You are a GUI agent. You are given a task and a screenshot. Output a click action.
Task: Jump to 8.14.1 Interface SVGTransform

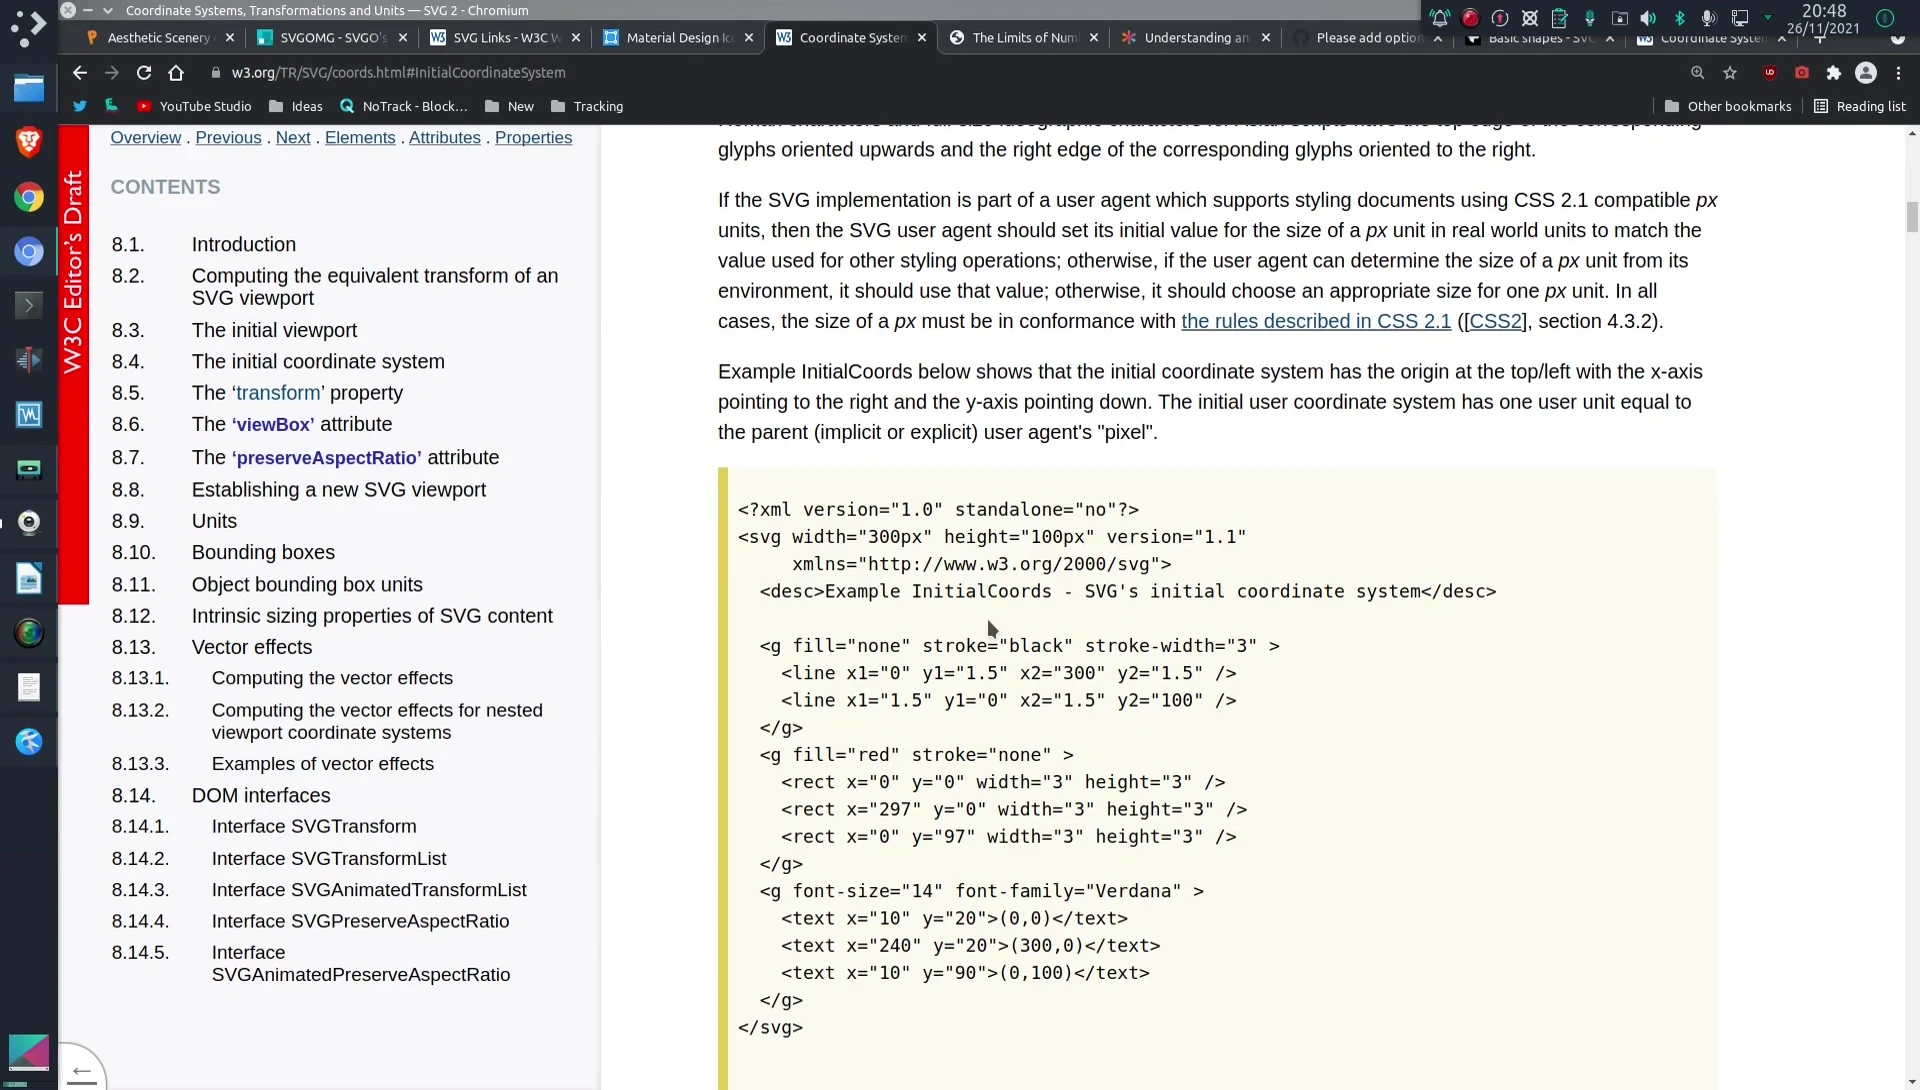(x=314, y=827)
